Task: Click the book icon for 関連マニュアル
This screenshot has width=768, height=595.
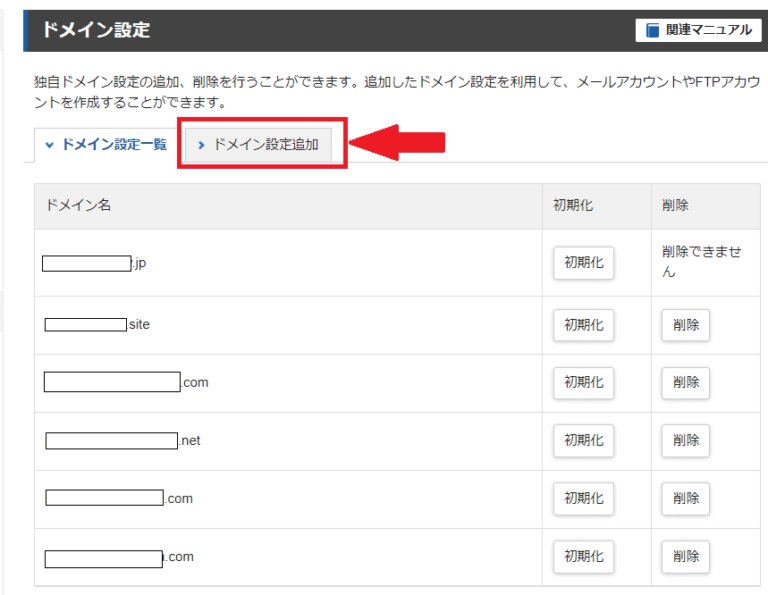Action: click(x=653, y=30)
